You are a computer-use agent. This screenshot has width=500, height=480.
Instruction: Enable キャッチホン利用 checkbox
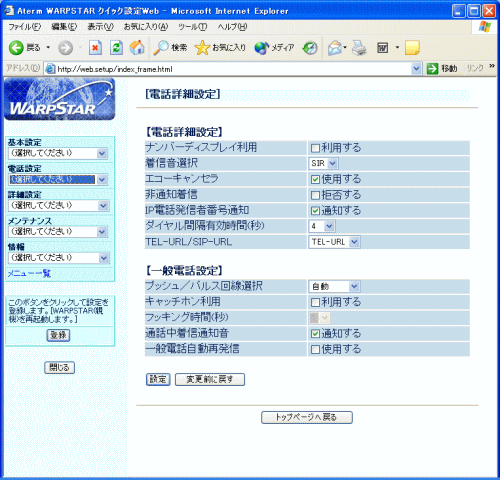(315, 302)
